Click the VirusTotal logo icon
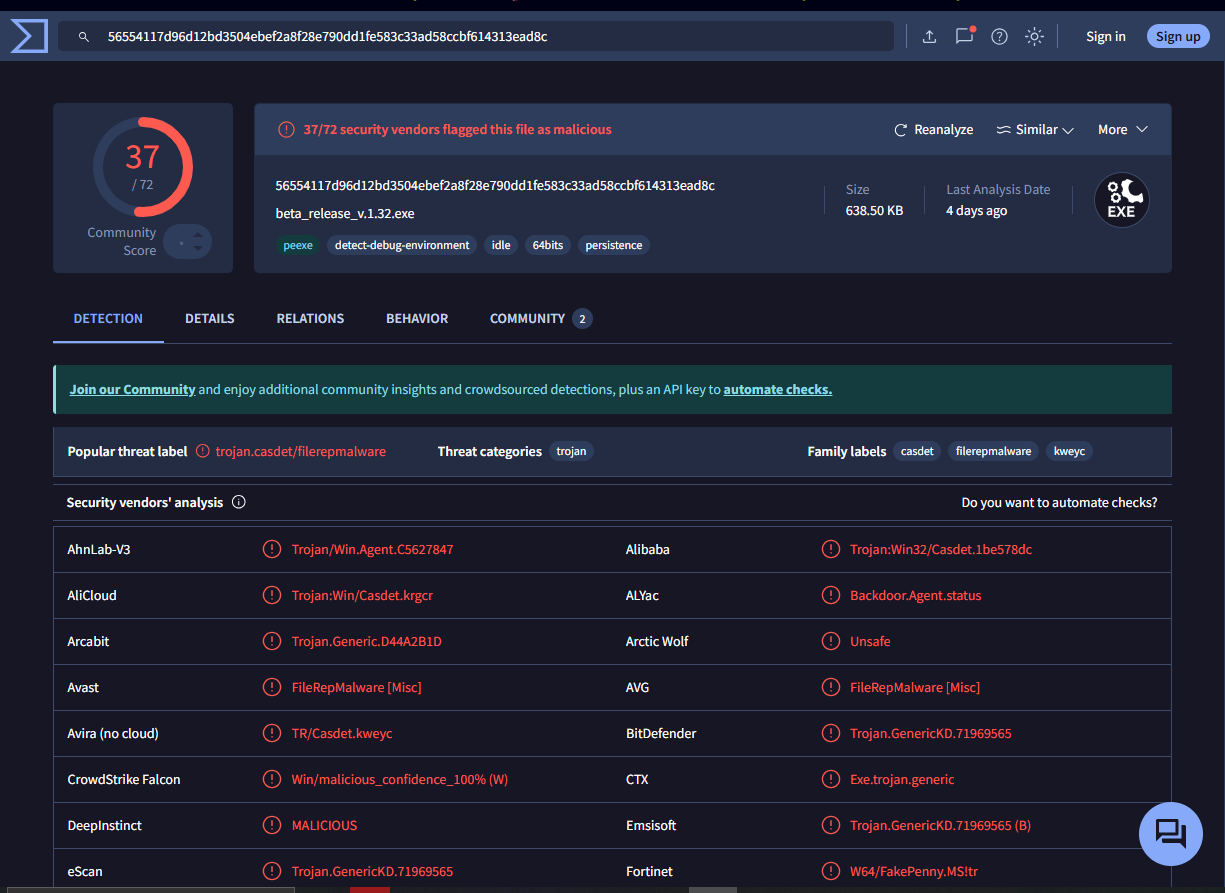 click(29, 36)
